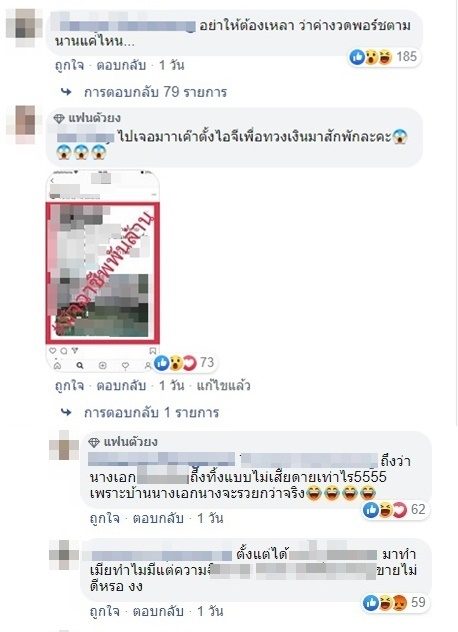The width and height of the screenshot is (458, 632).
Task: Click the 1 วัน timestamp on the last comment
Action: (x=210, y=611)
